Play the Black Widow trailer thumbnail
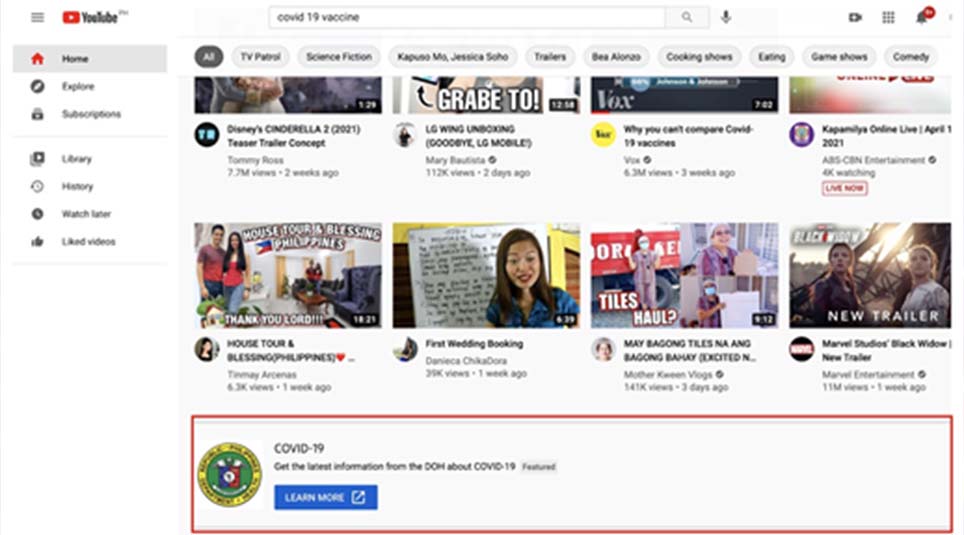 coord(871,275)
